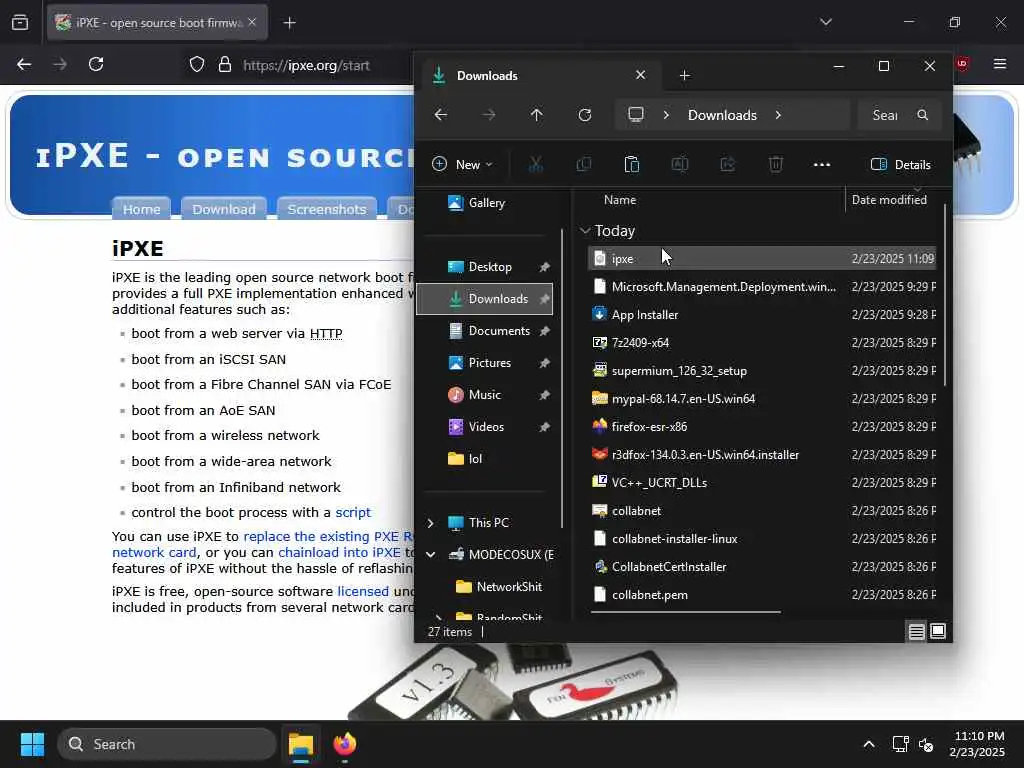Click the Copy icon in Explorer toolbar
Screen dimensions: 1024x768
pyautogui.click(x=584, y=165)
